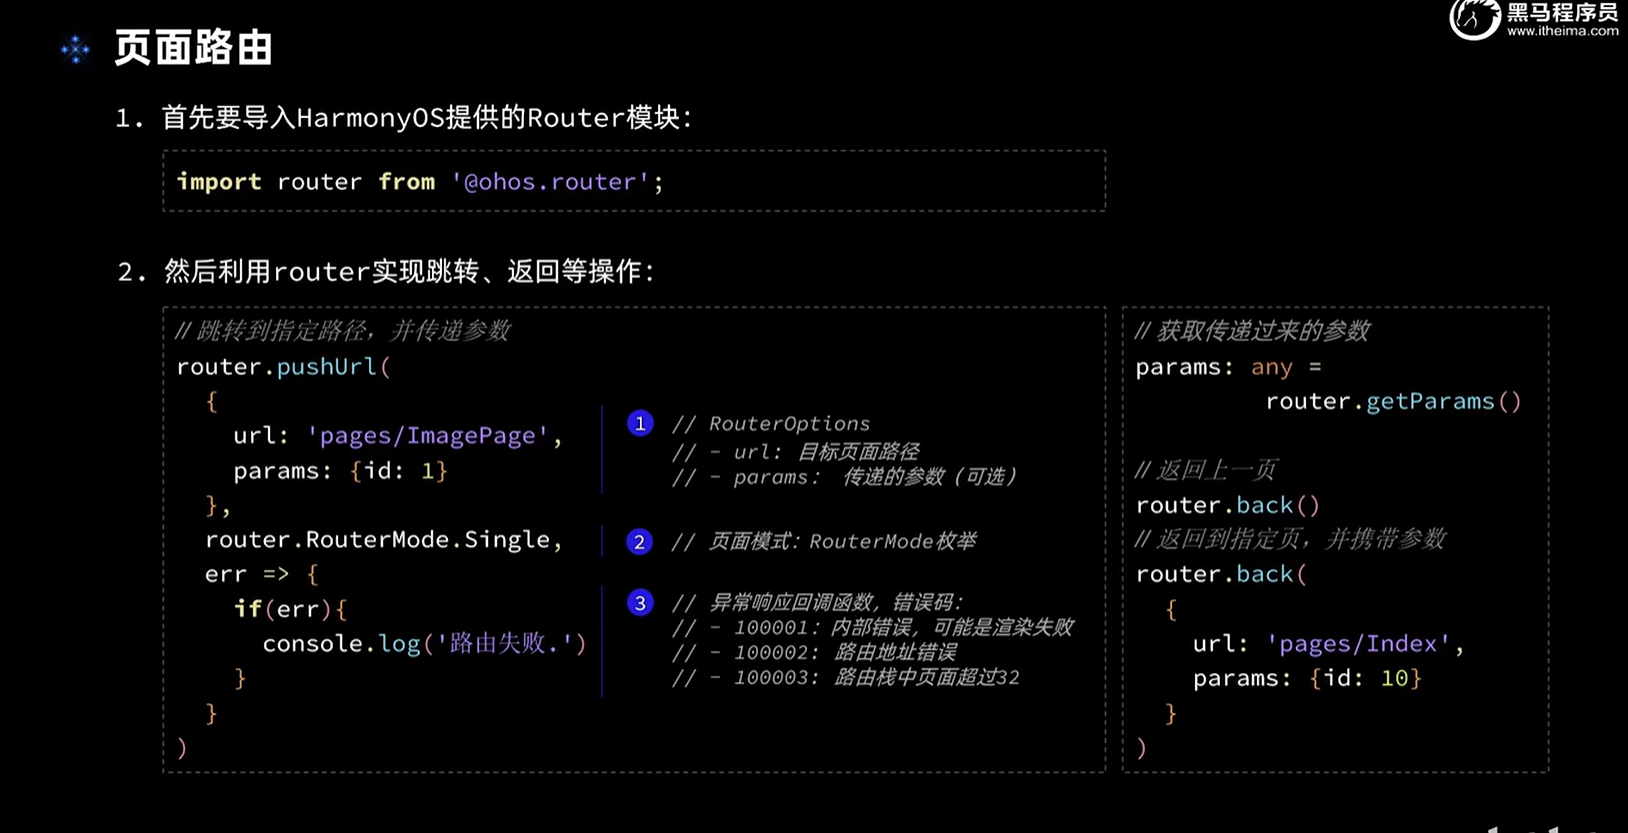Click the params: {id: 1} line

tap(340, 471)
